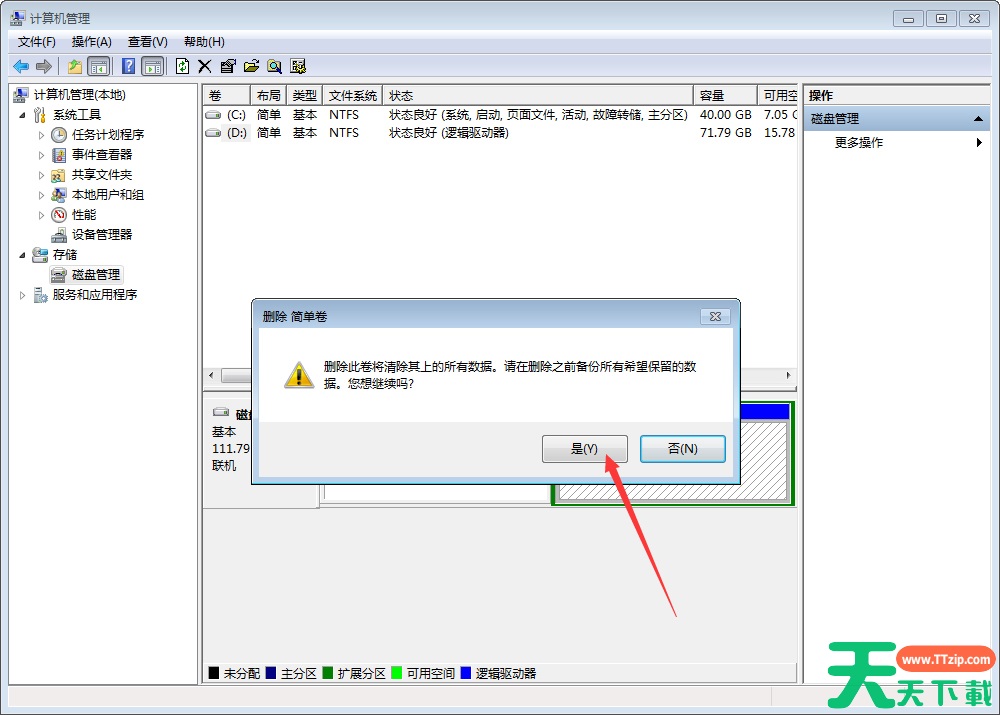
Task: Click the Services and Applications icon
Action: pyautogui.click(x=40, y=295)
